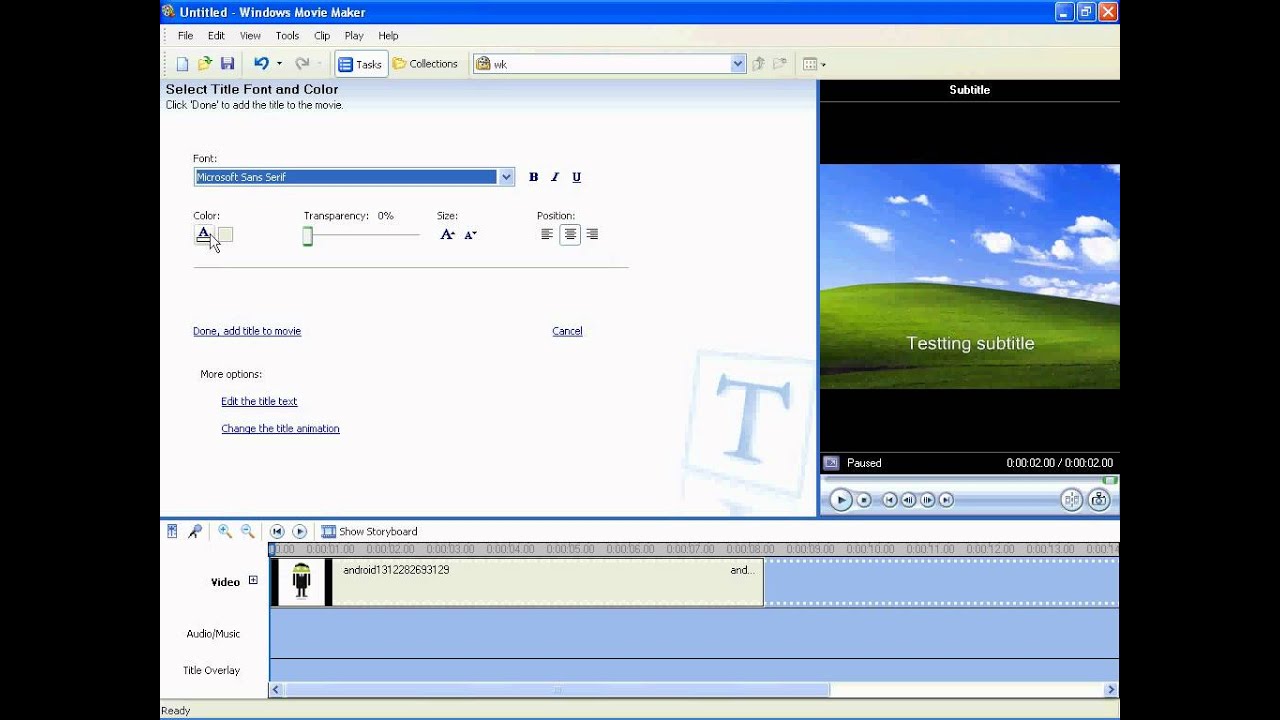Zoom in on the timeline

225,531
